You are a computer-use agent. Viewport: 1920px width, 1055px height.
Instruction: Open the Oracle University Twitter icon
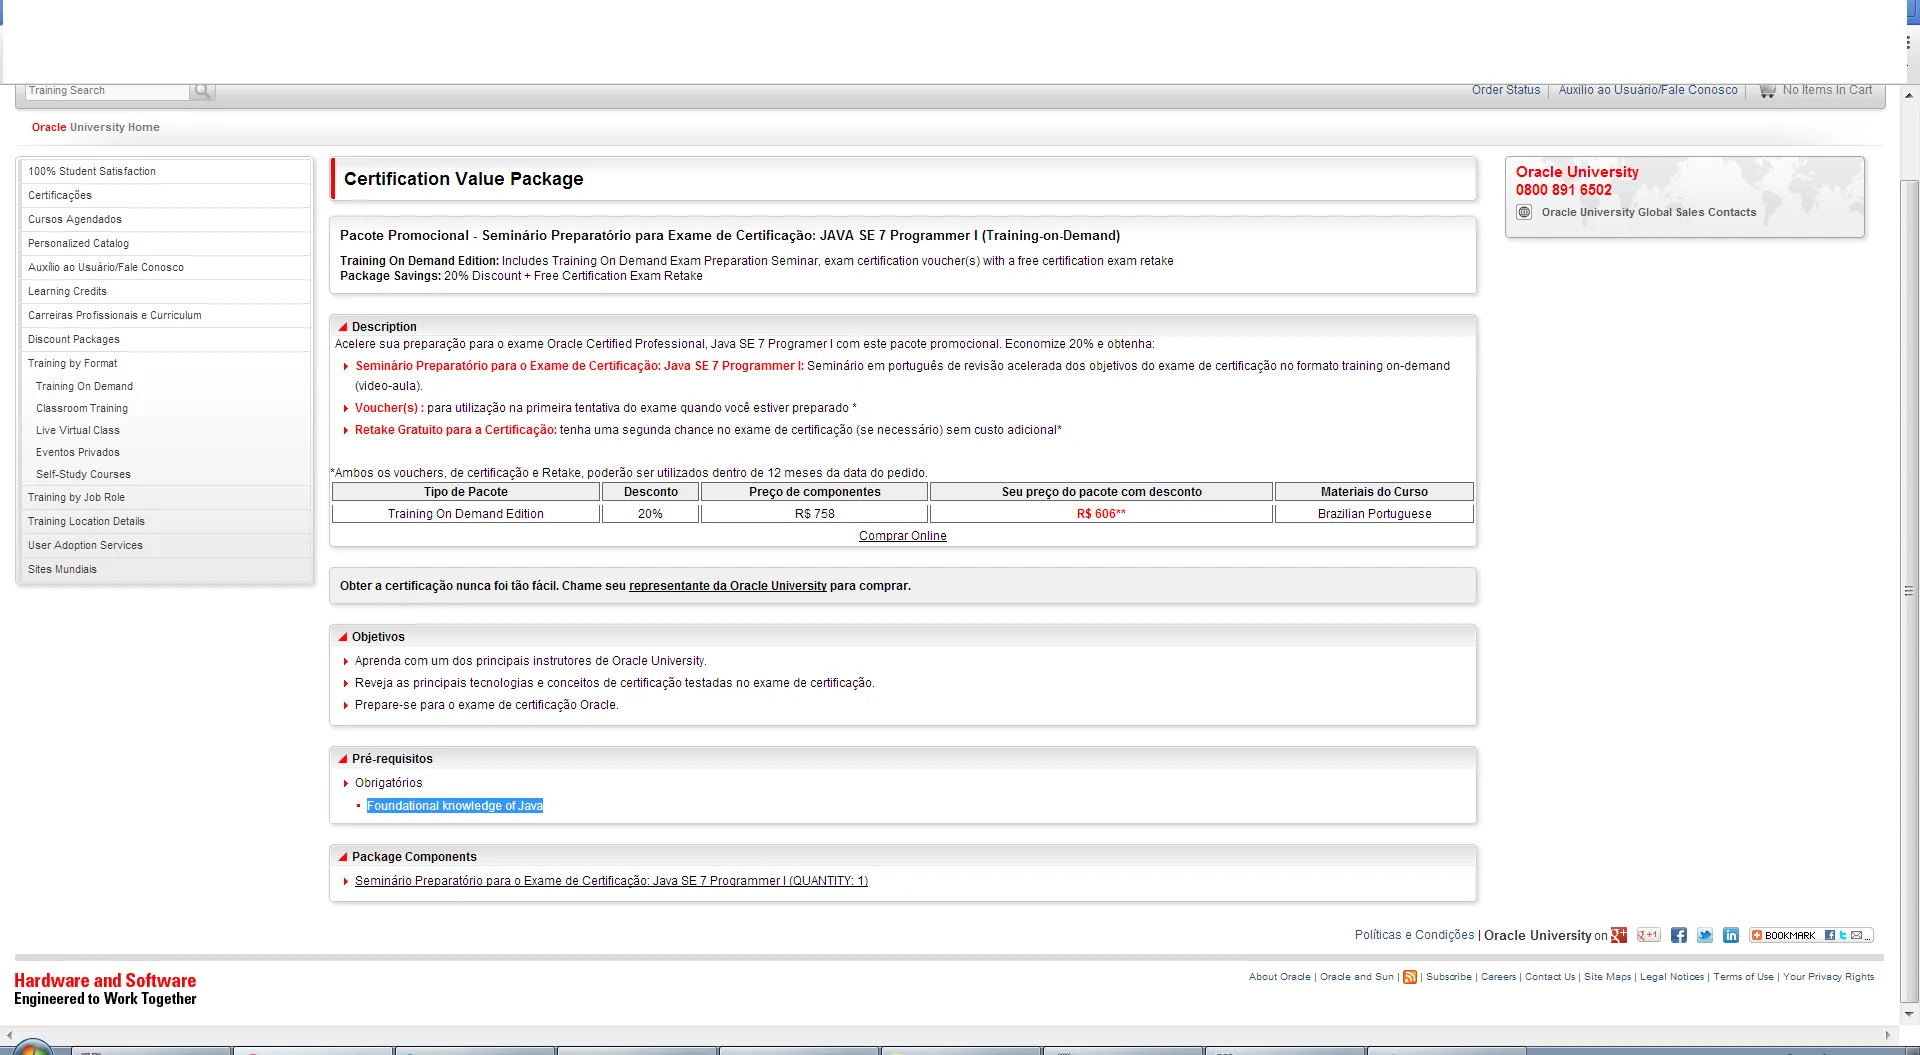pyautogui.click(x=1705, y=935)
